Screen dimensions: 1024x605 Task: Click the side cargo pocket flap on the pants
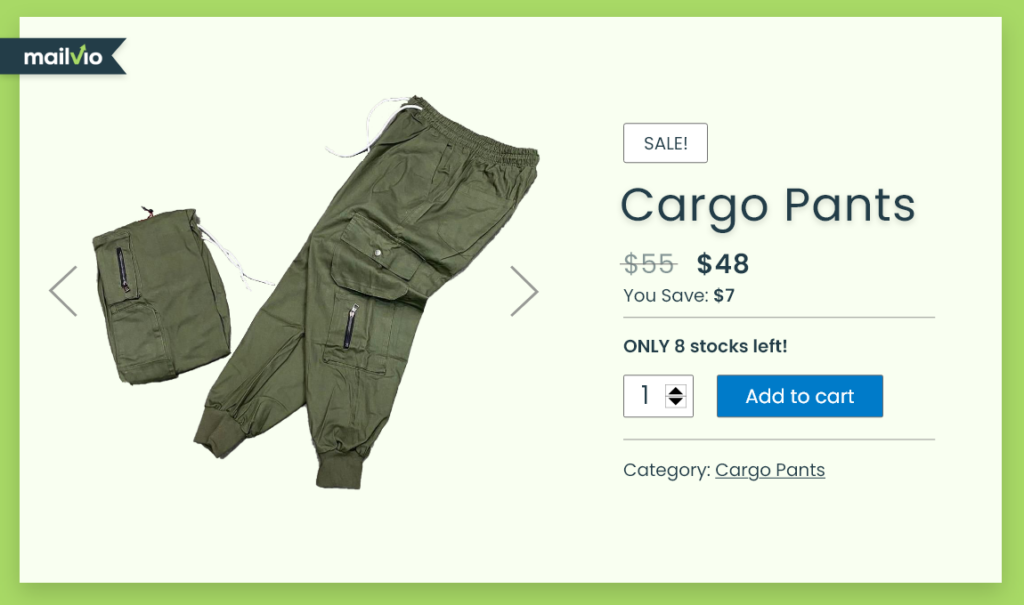coord(377,250)
